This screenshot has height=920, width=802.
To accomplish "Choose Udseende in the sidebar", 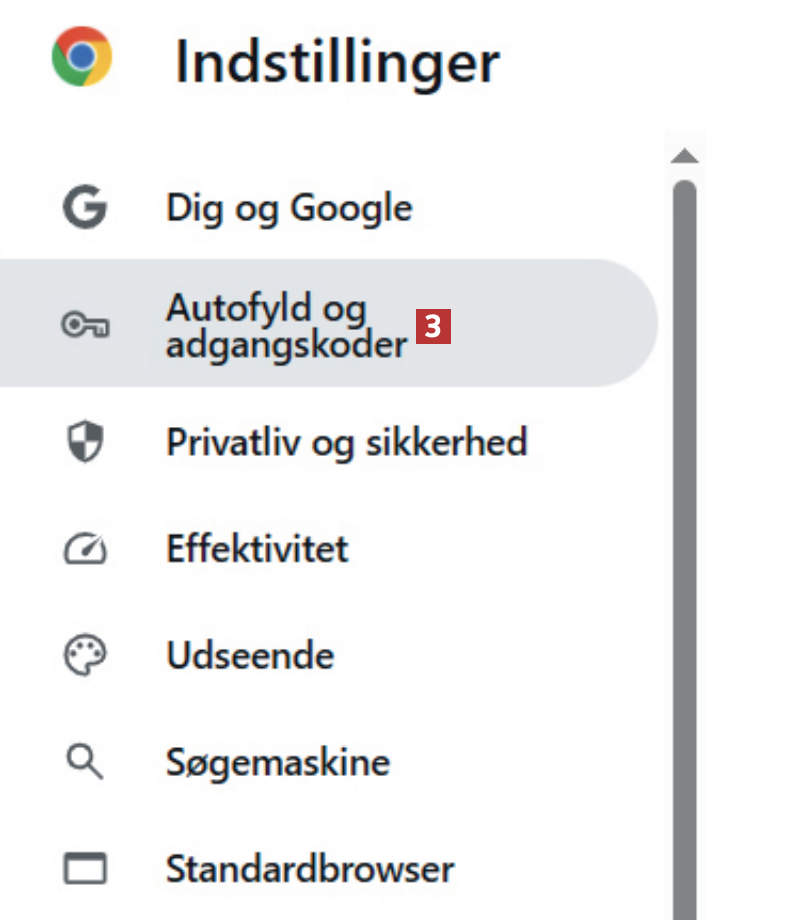I will [250, 656].
